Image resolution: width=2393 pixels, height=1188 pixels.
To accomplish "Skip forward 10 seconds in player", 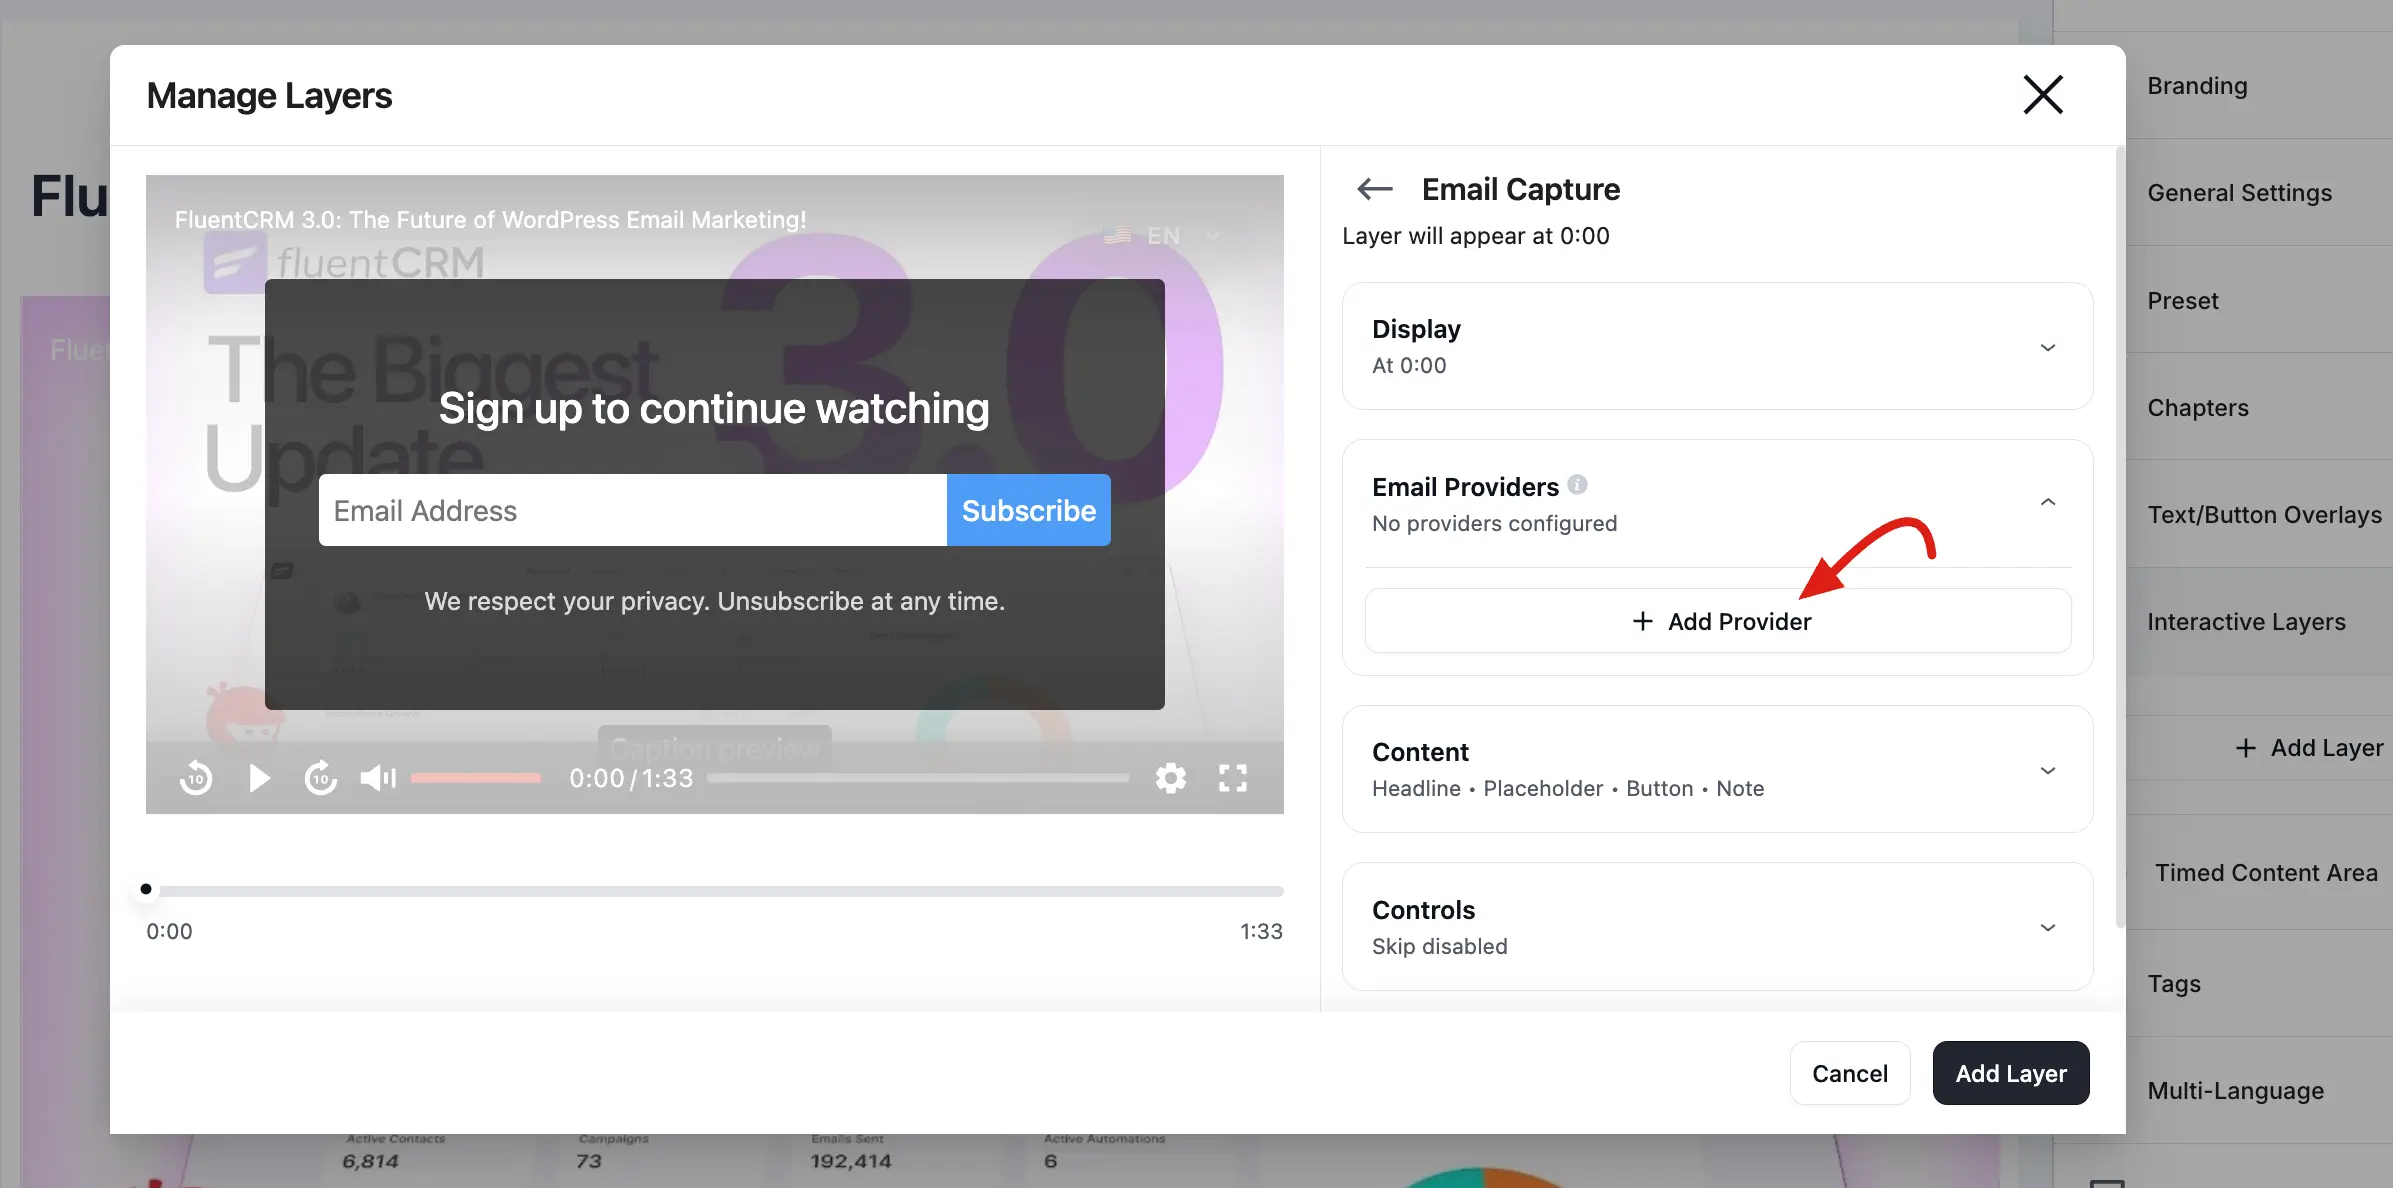I will click(321, 778).
